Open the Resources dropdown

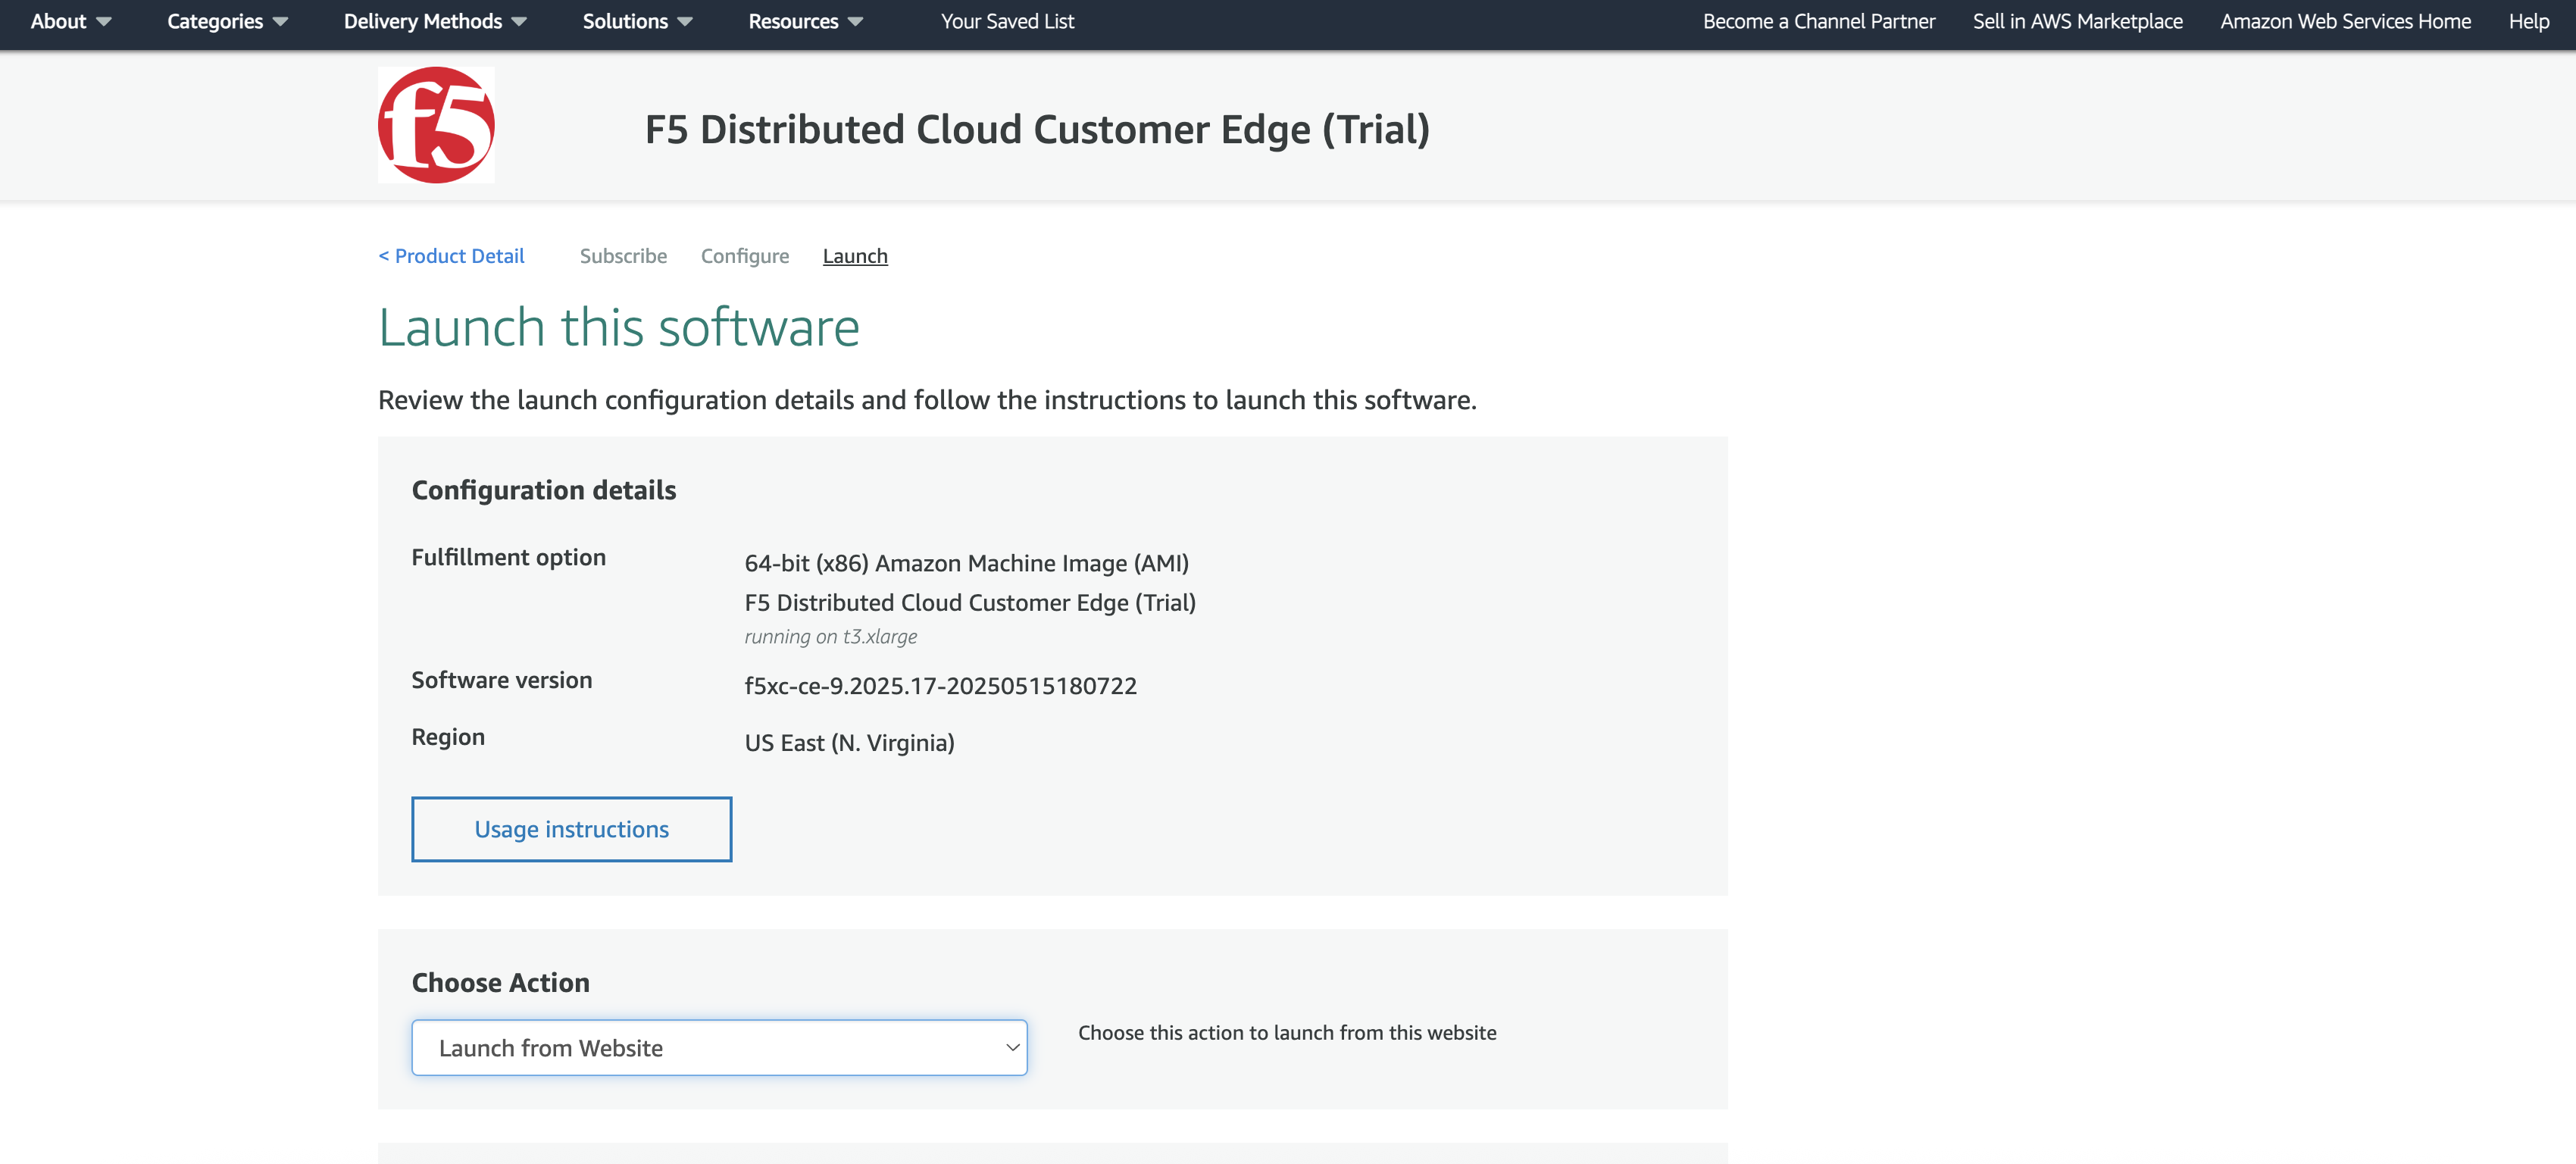point(805,21)
